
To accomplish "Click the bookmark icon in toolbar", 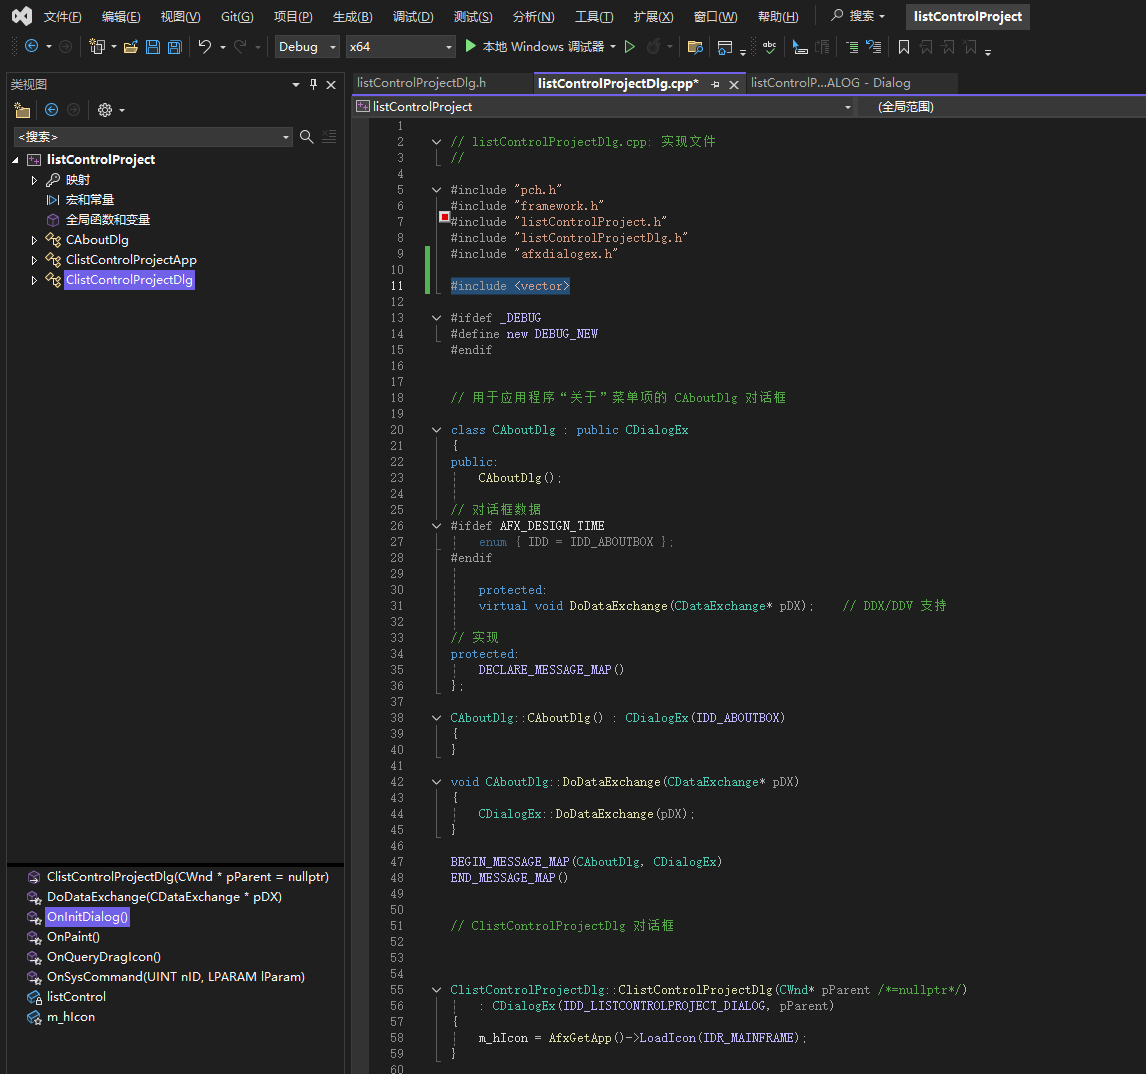I will tap(904, 47).
